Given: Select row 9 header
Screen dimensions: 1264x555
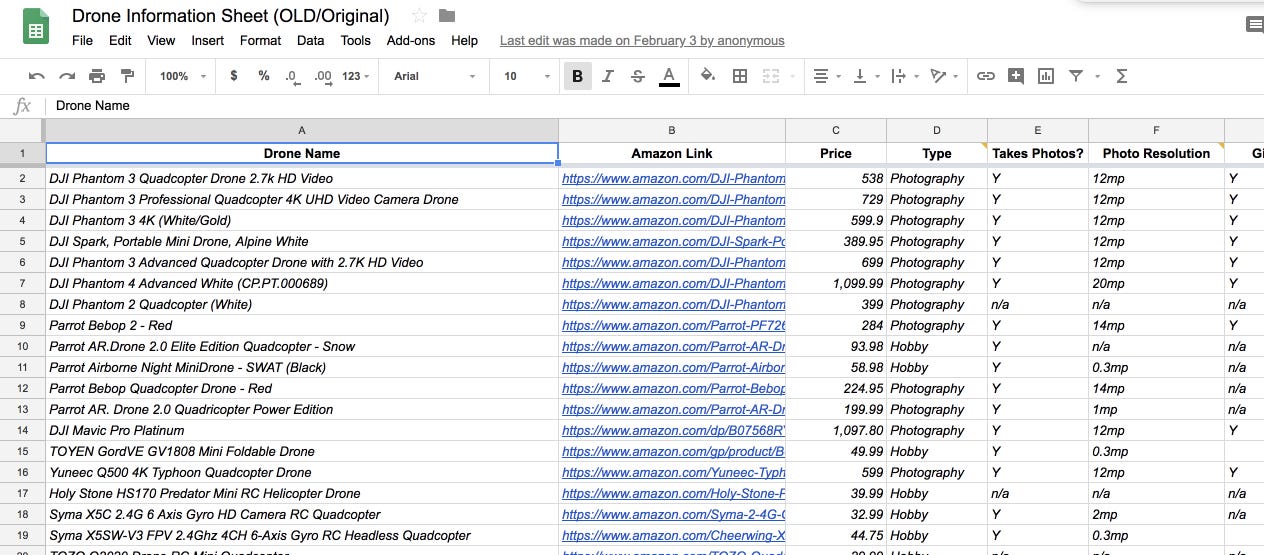Looking at the screenshot, I should coord(22,325).
